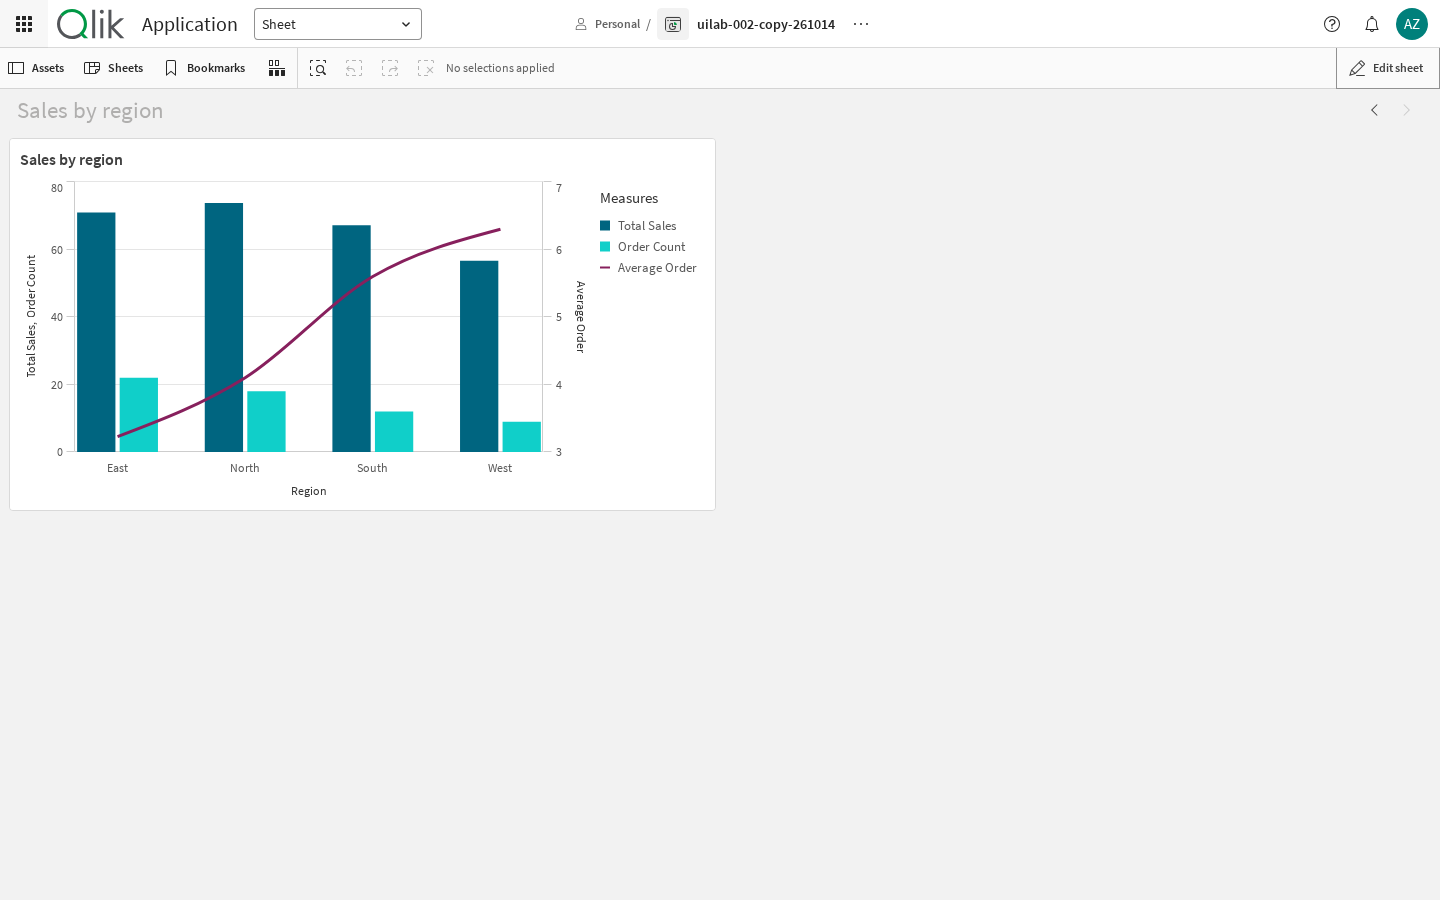Open the help question mark icon

tap(1332, 24)
